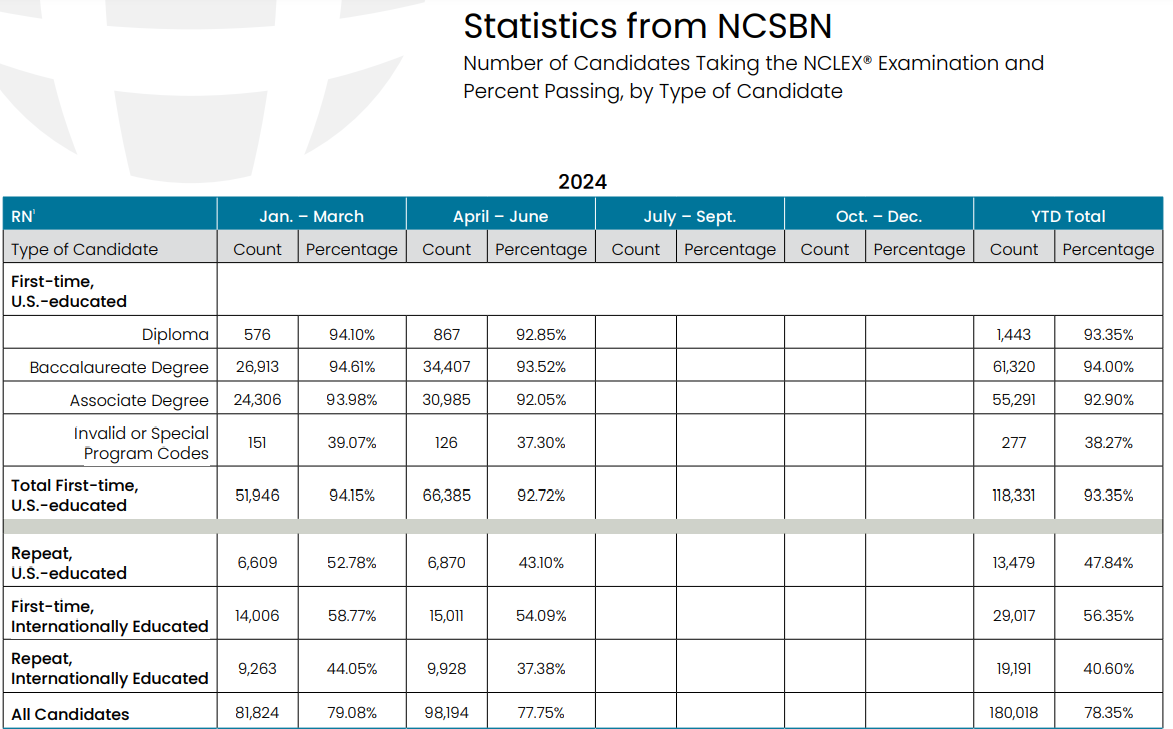Image resolution: width=1173 pixels, height=729 pixels.
Task: Click the 'Baccalaureate Degree' row label
Action: [x=119, y=367]
